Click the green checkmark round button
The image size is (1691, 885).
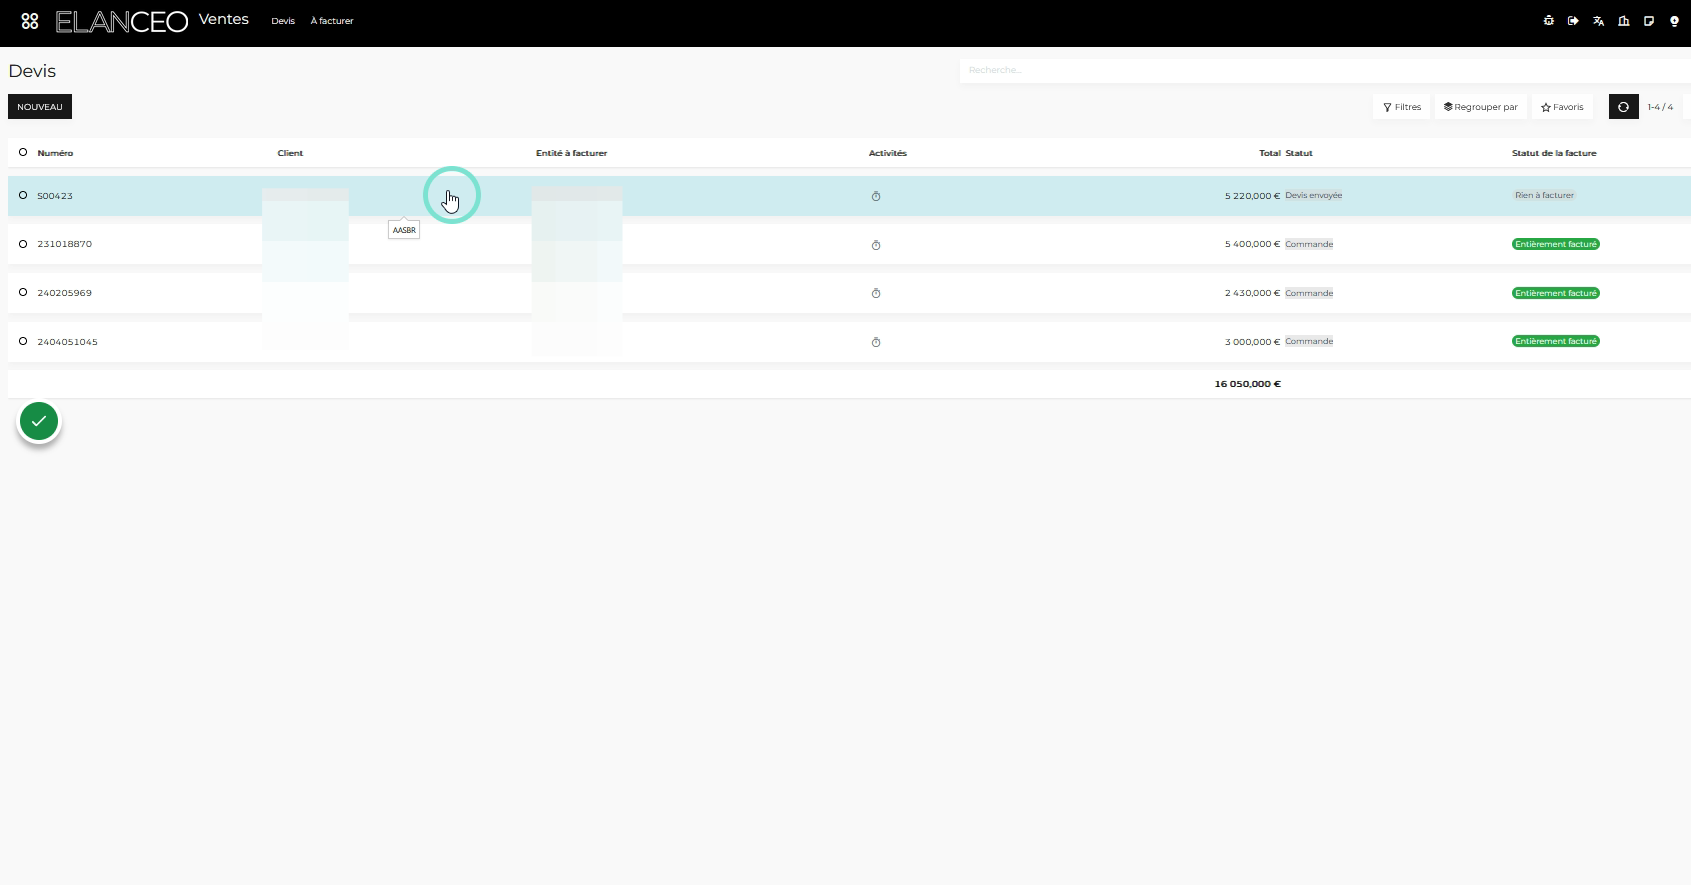[39, 421]
